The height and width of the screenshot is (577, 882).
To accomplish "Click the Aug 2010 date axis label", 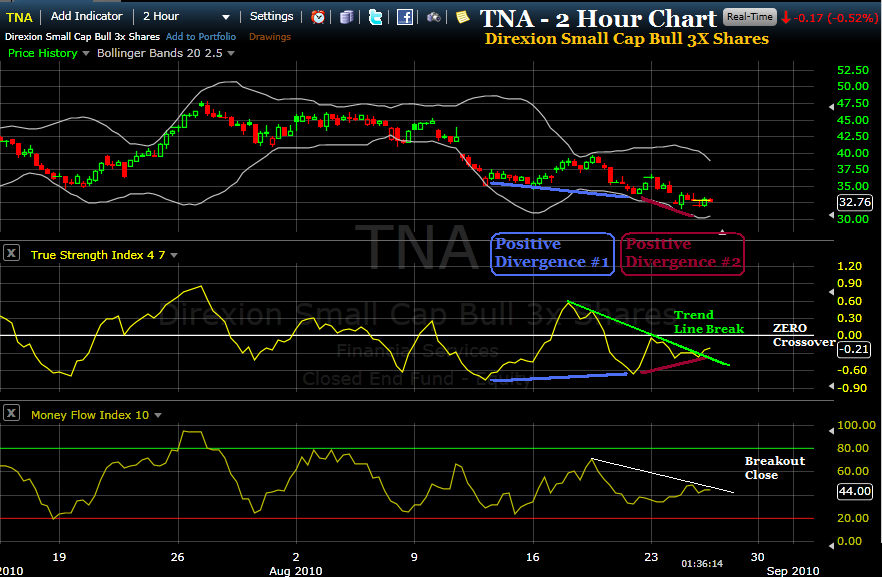I will 295,571.
